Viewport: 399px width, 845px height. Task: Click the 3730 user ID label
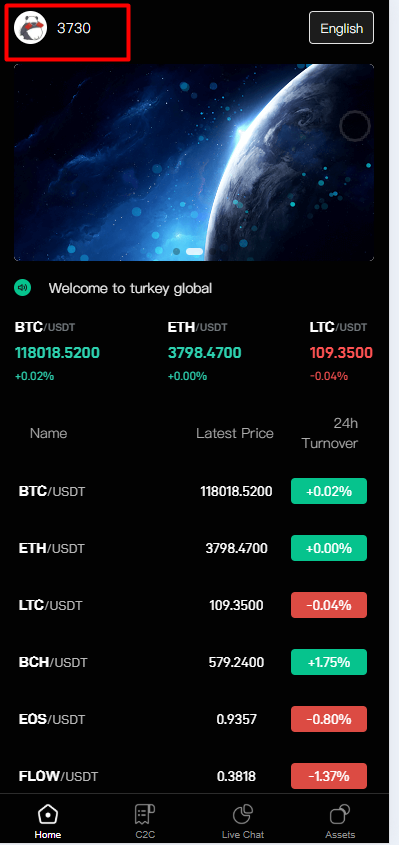(x=74, y=28)
